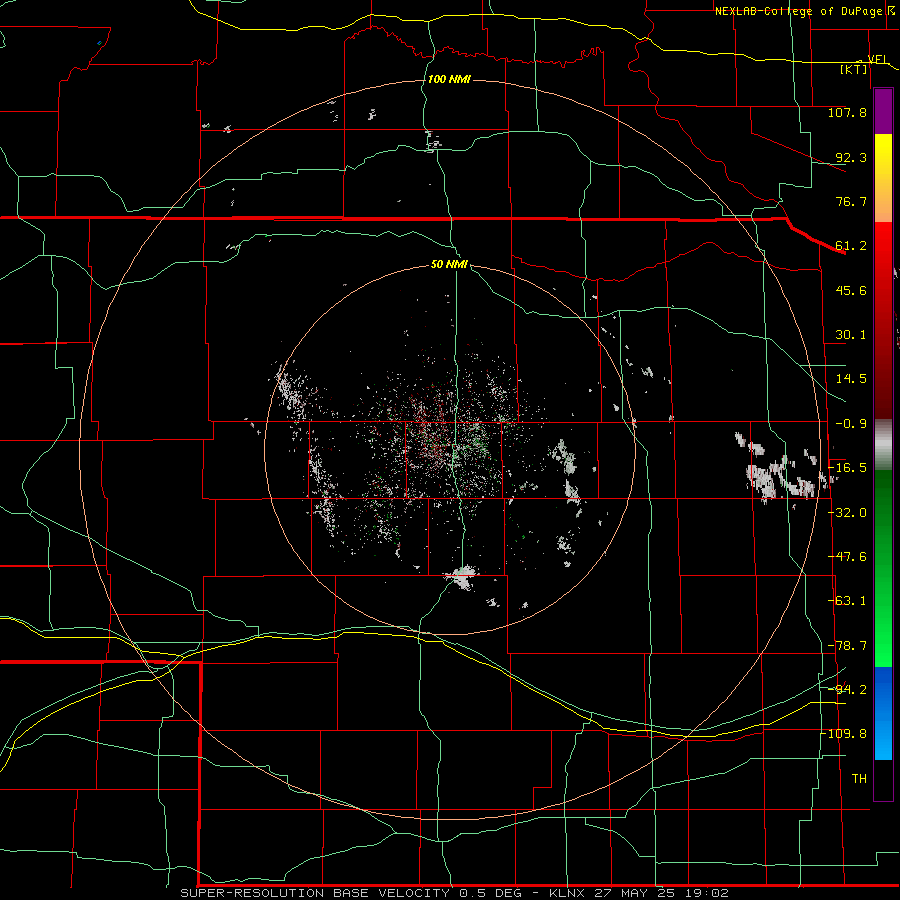Select the 45.6 scale label
The image size is (900, 900).
pos(851,290)
